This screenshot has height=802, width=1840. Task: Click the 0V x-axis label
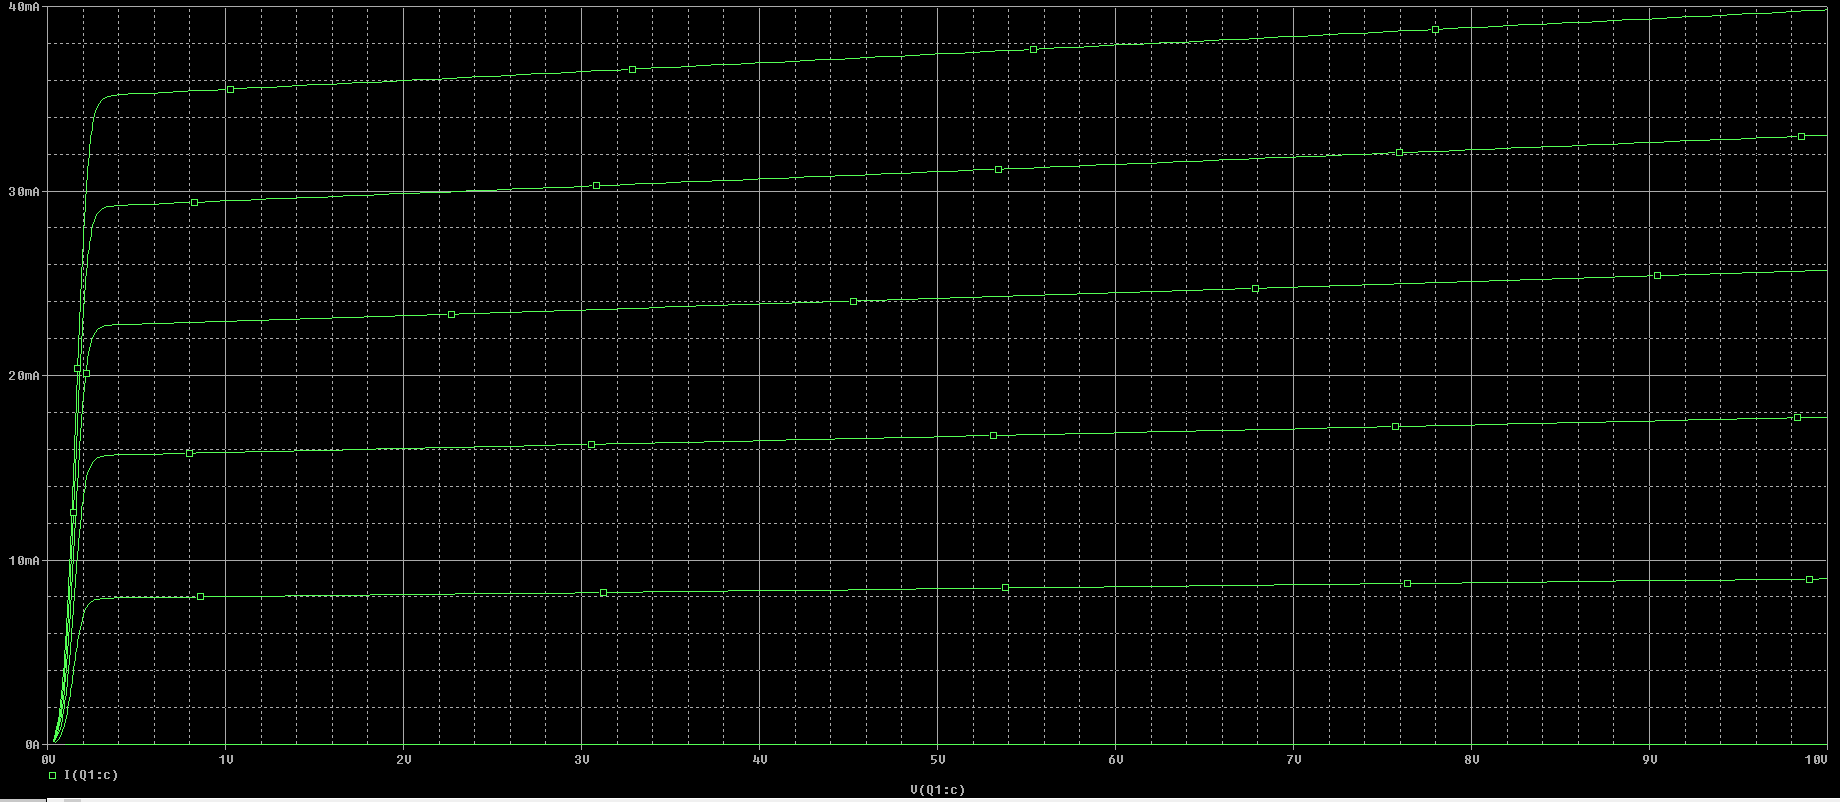(50, 759)
